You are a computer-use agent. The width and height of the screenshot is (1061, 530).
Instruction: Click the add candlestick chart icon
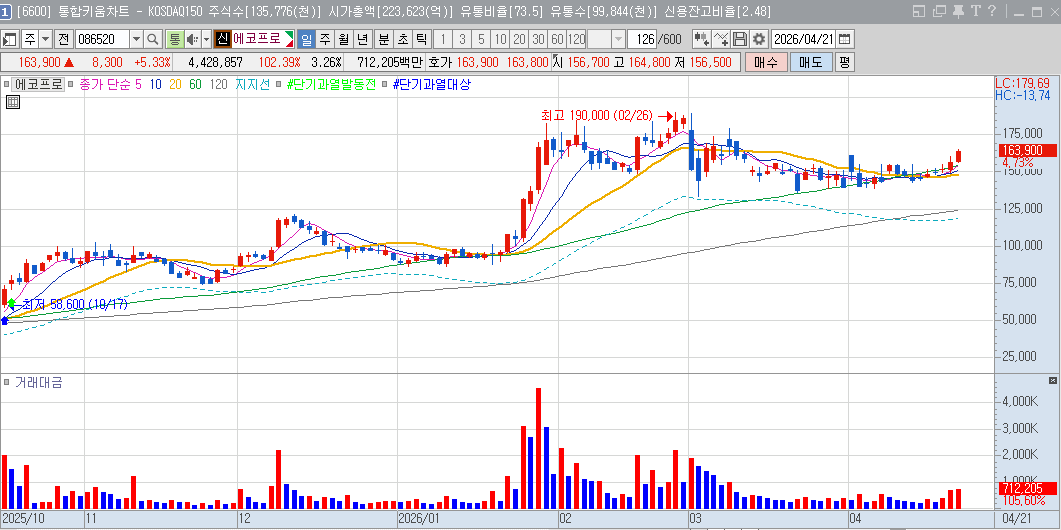pos(702,39)
